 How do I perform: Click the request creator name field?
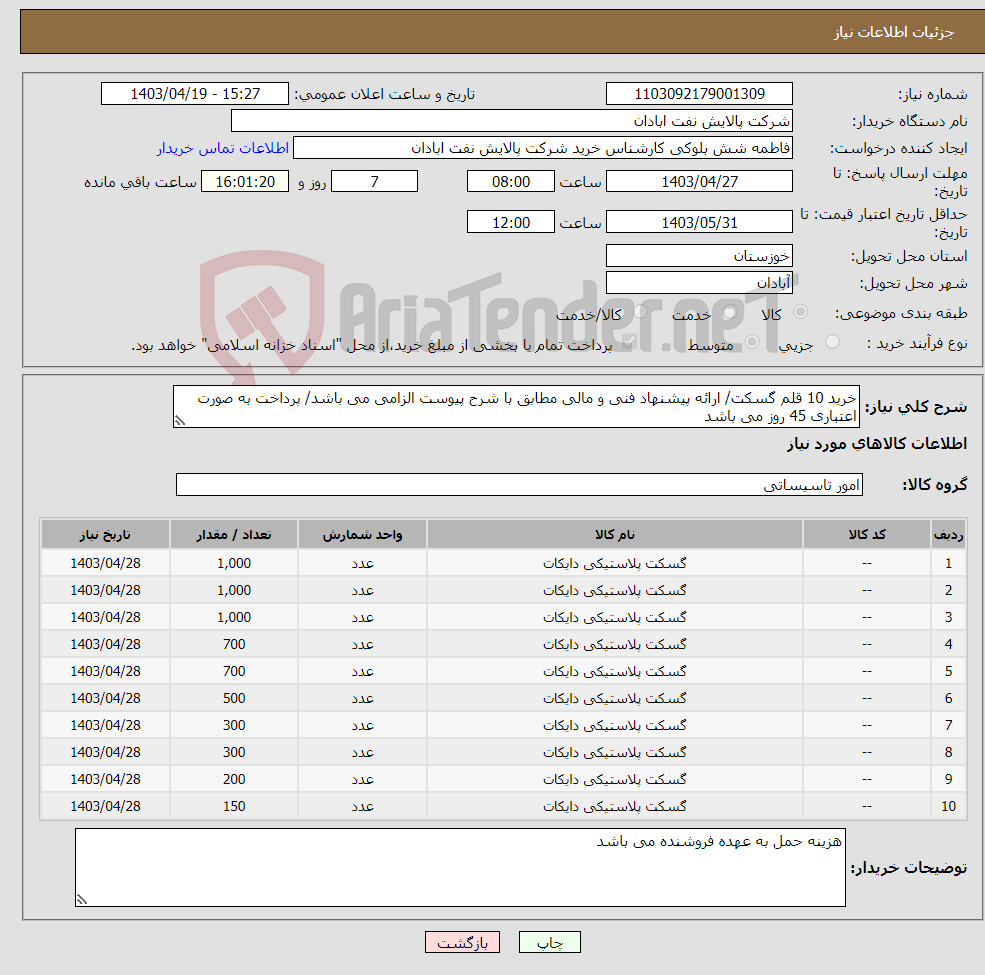[x=543, y=148]
